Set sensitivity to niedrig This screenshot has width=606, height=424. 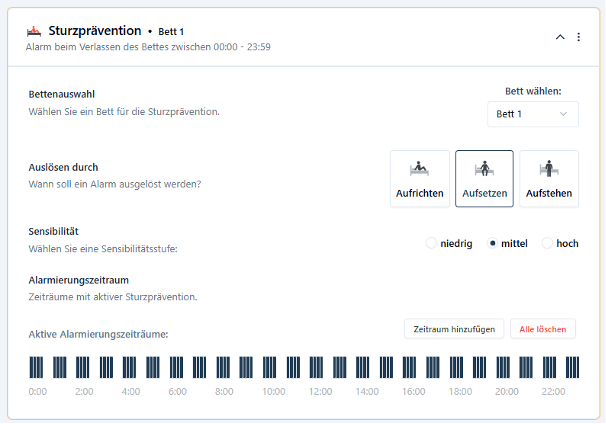pos(432,243)
